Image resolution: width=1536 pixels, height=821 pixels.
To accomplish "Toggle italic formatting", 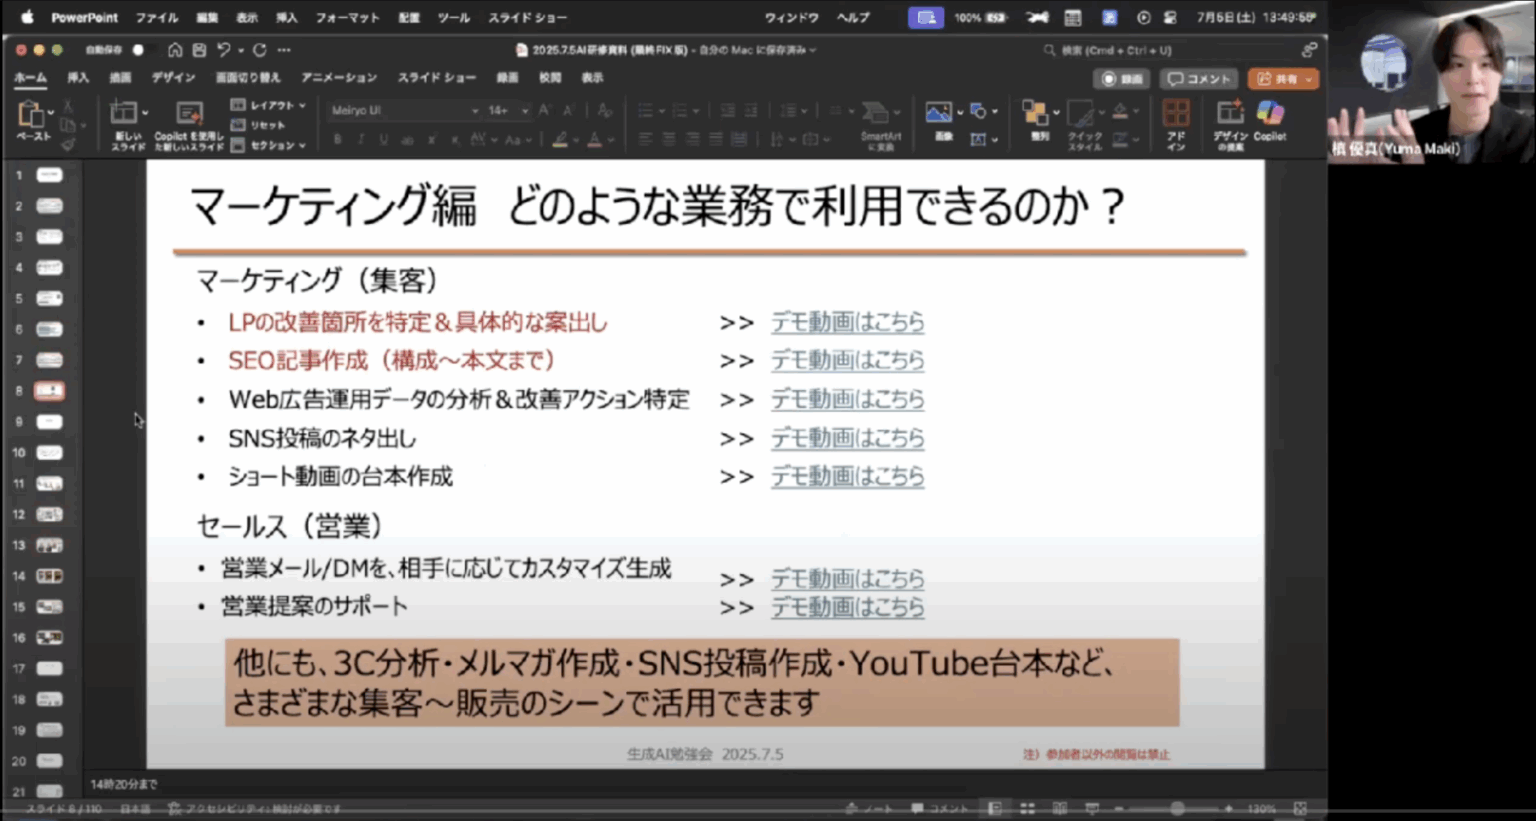I will pos(359,140).
